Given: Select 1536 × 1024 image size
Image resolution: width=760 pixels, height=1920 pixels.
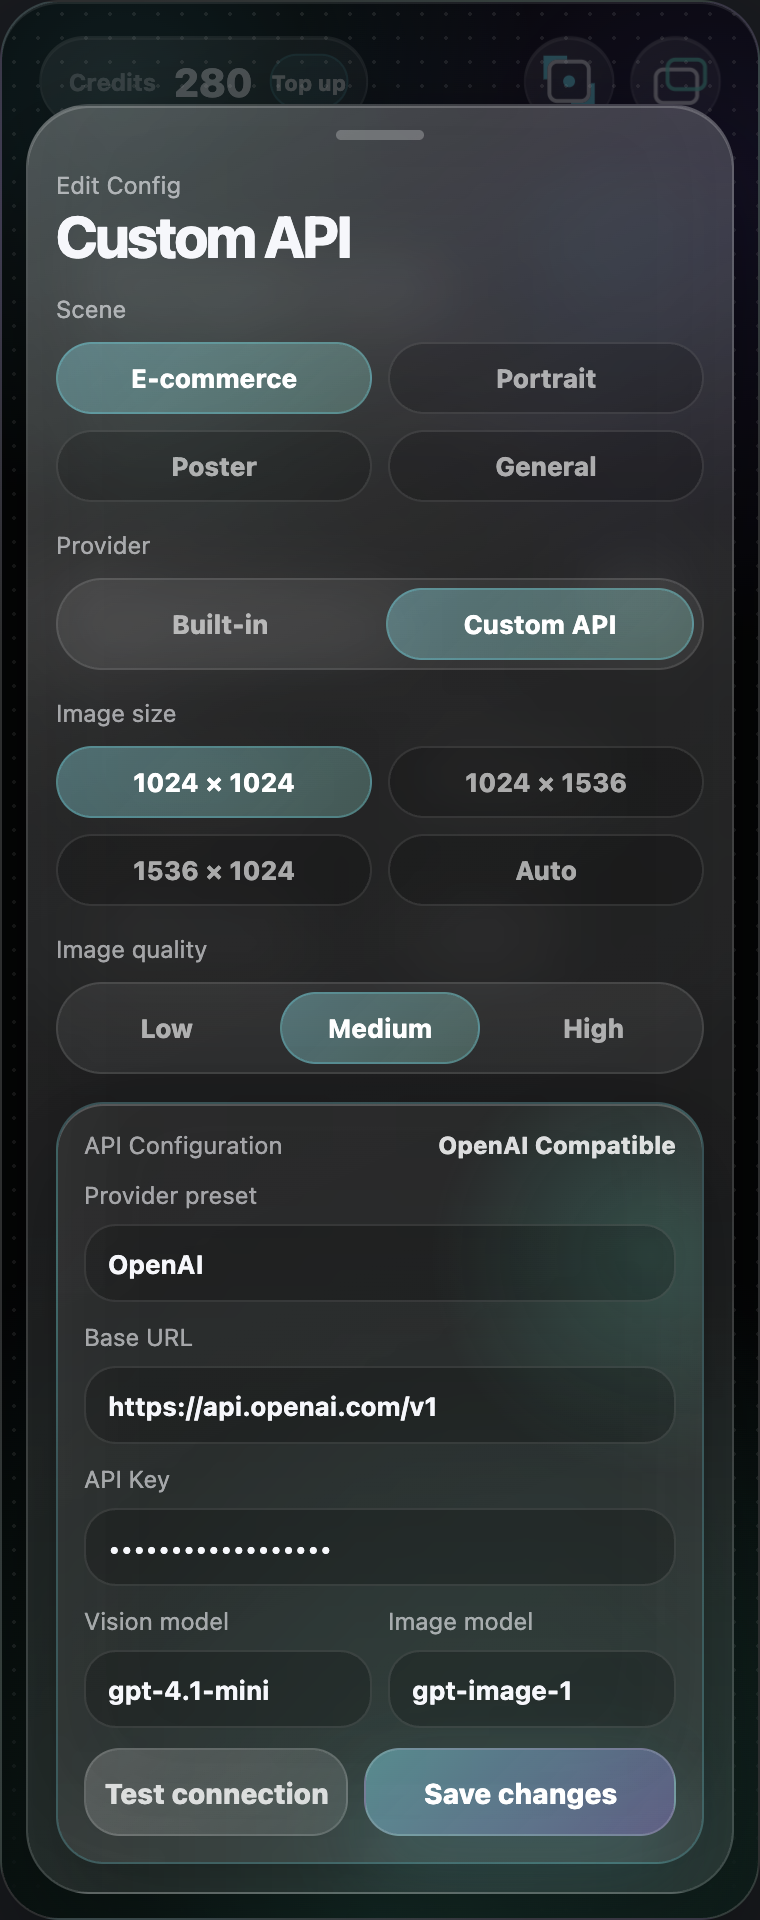Looking at the screenshot, I should pos(214,870).
